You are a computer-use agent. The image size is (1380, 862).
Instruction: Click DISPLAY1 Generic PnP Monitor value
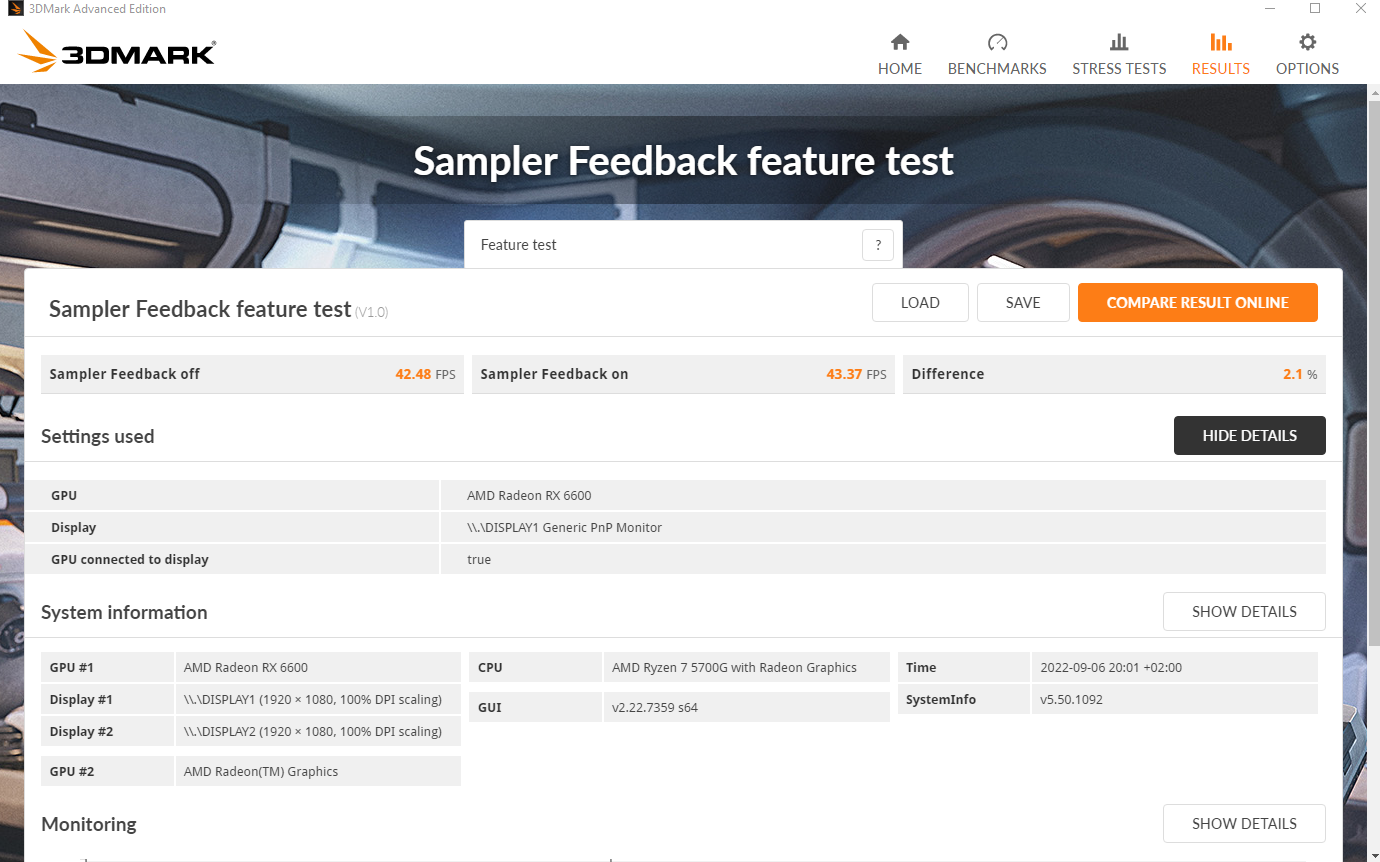(564, 527)
